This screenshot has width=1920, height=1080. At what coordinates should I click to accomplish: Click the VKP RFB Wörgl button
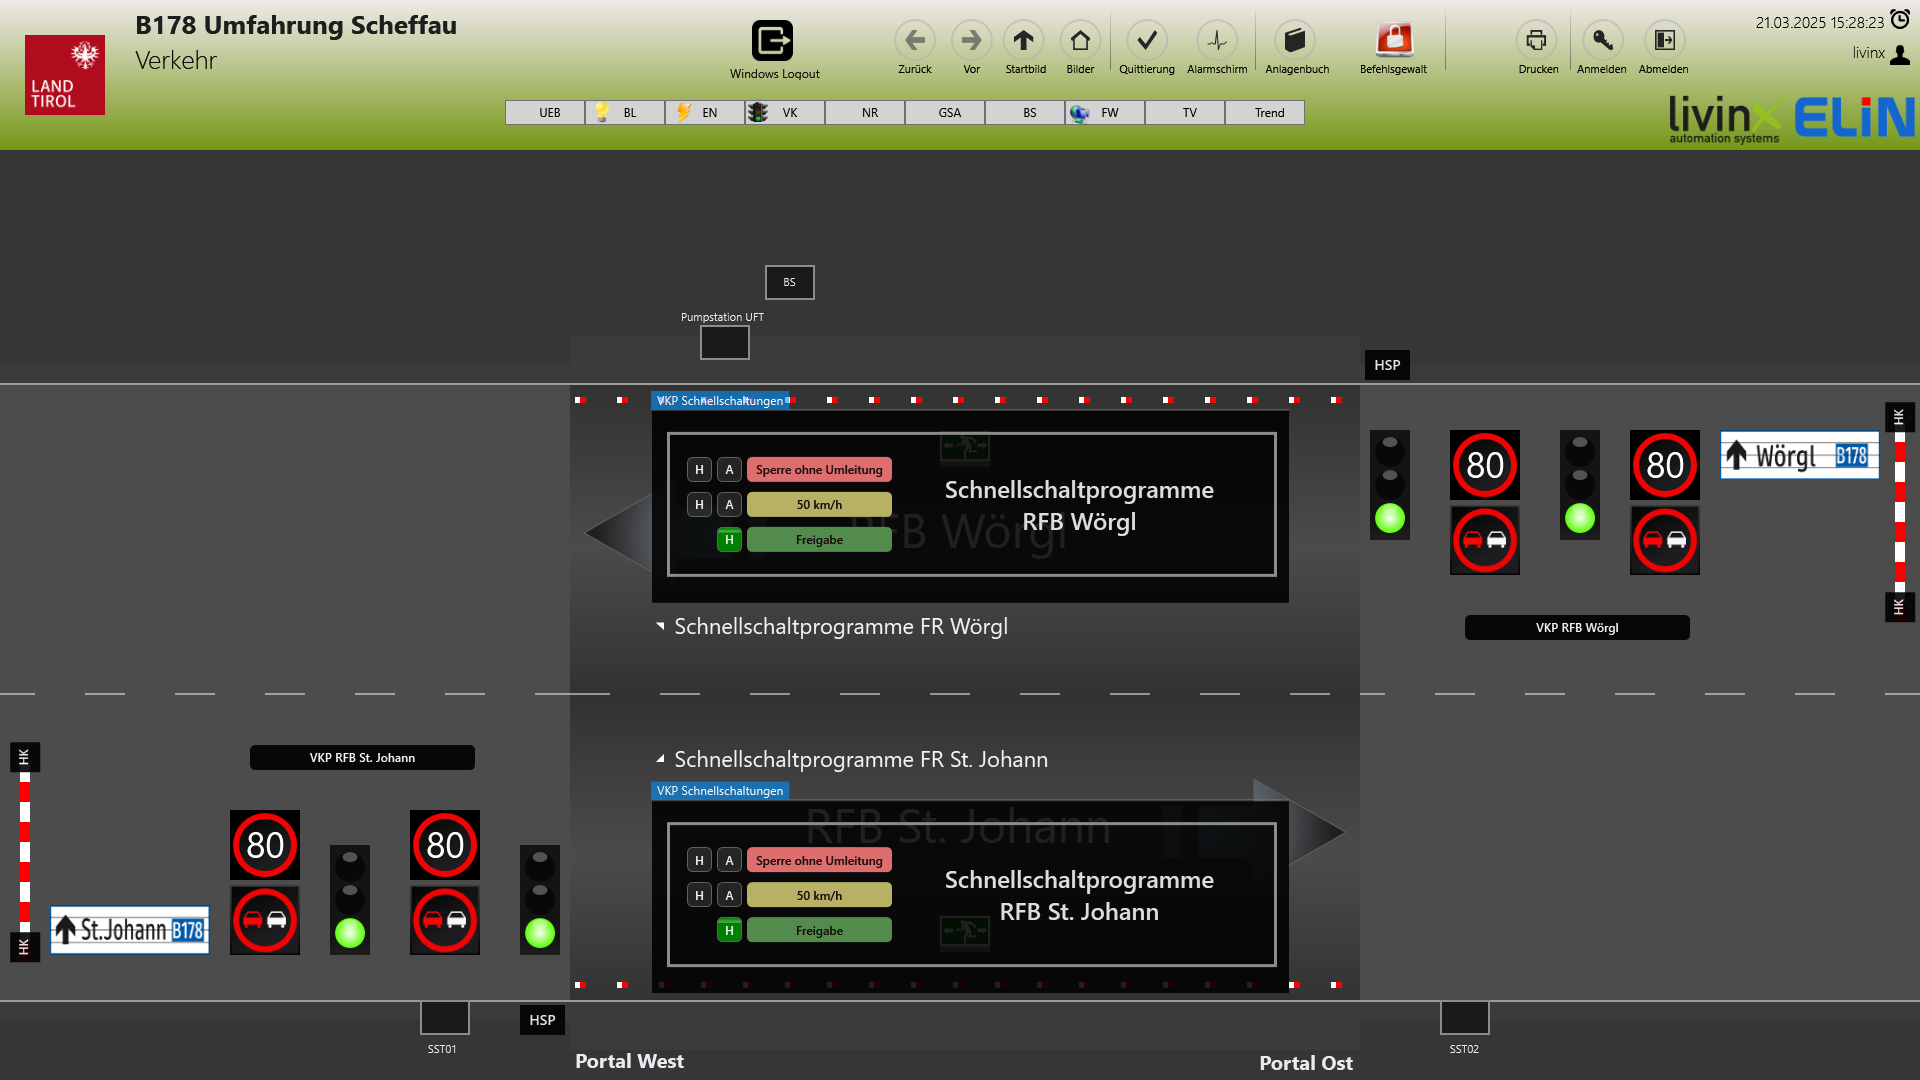click(x=1577, y=628)
